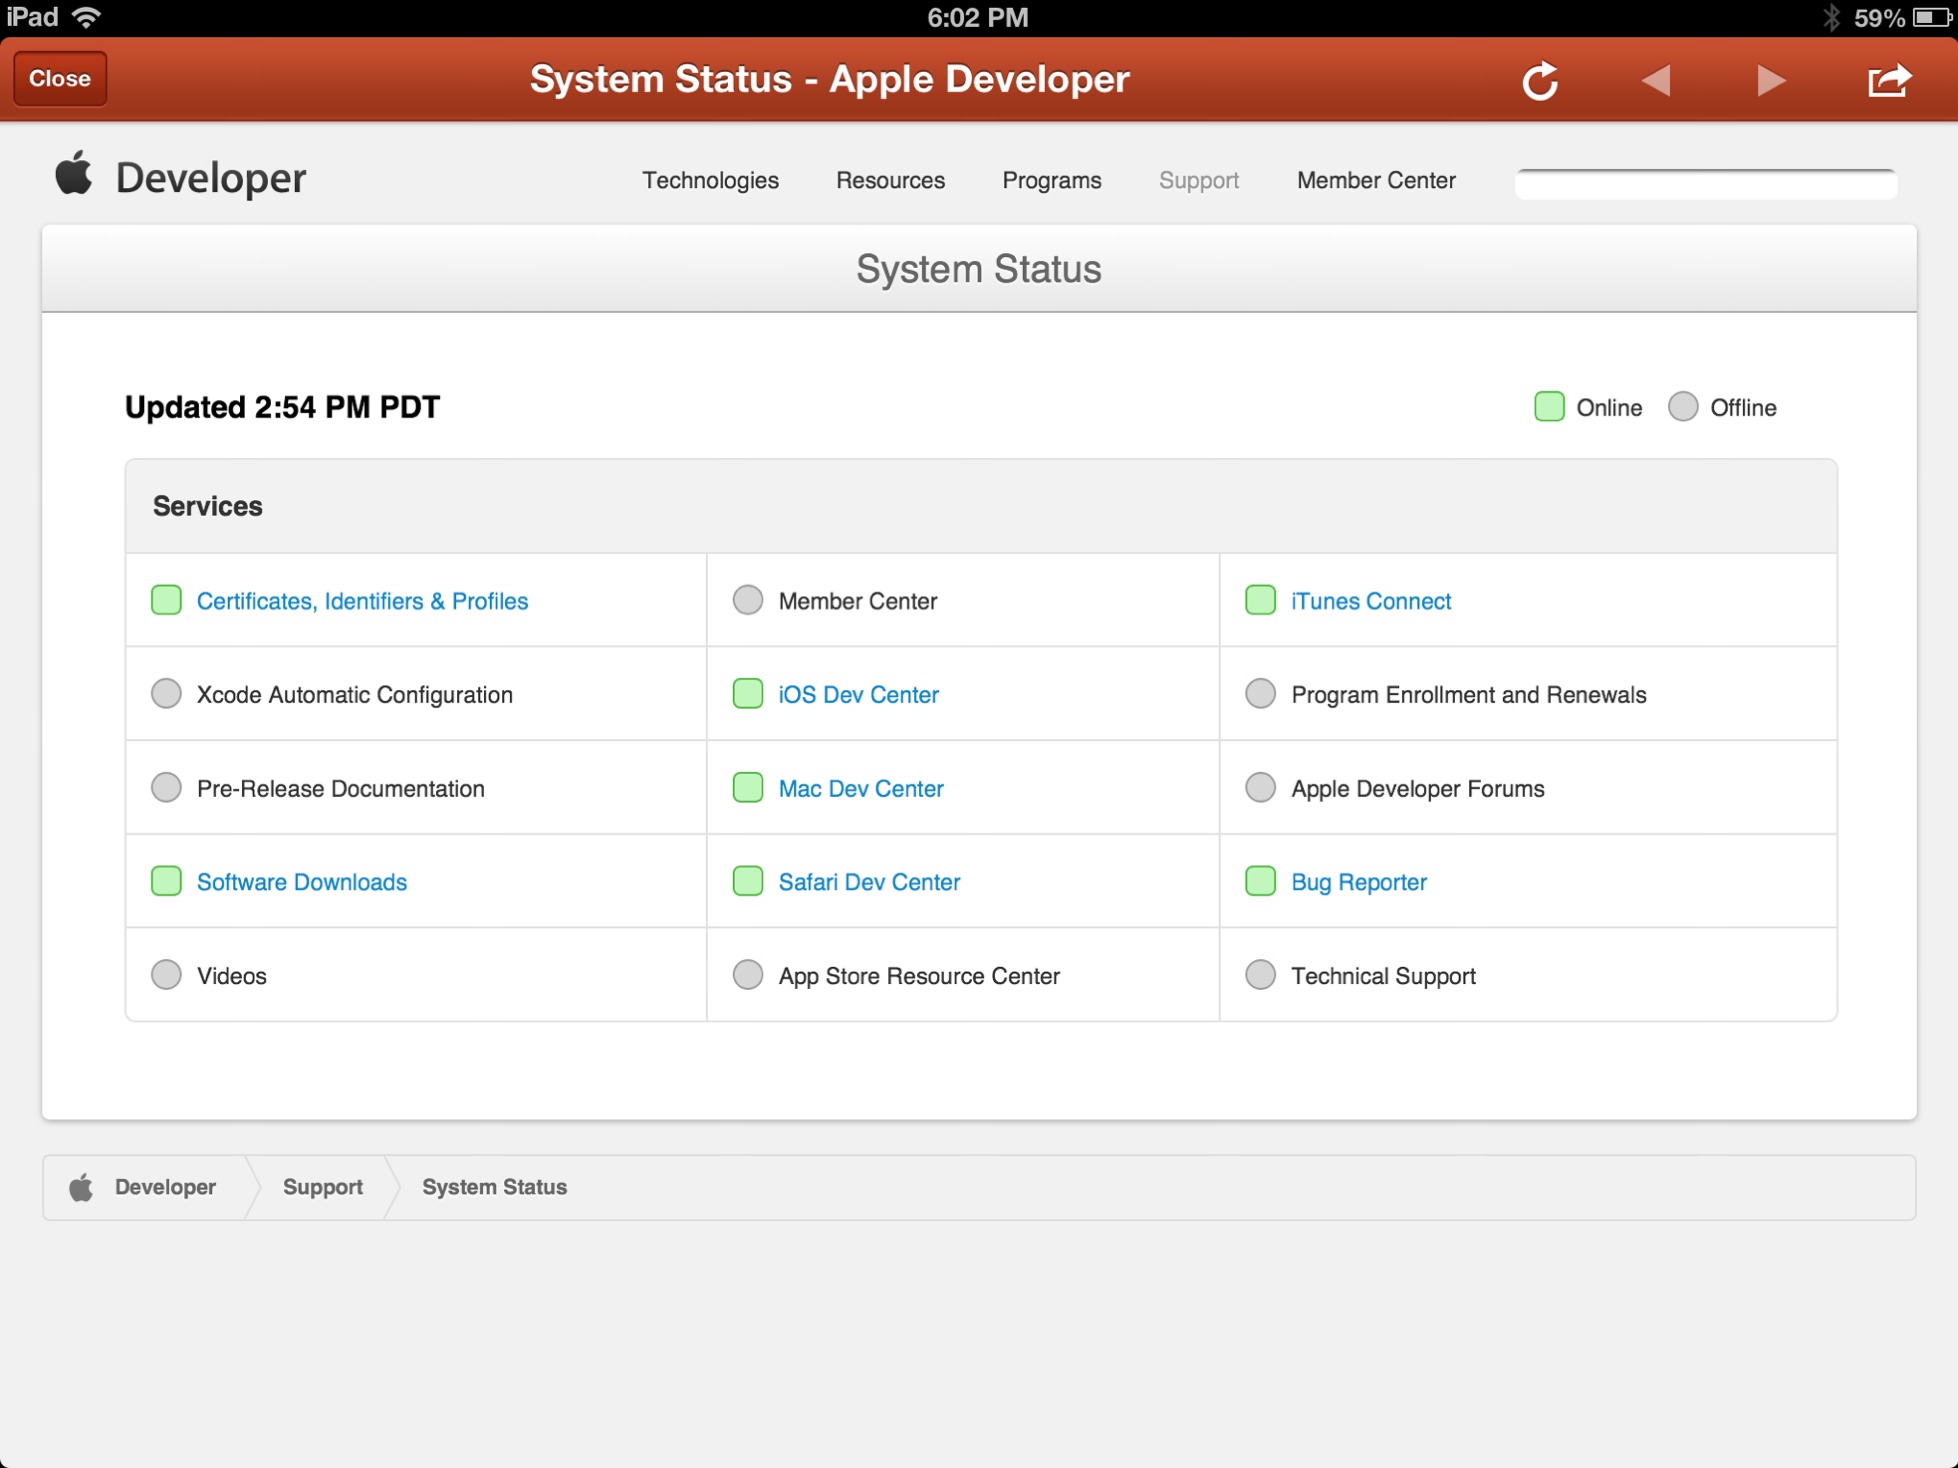
Task: Tap the Apple logo beside Developer
Action: pos(74,174)
